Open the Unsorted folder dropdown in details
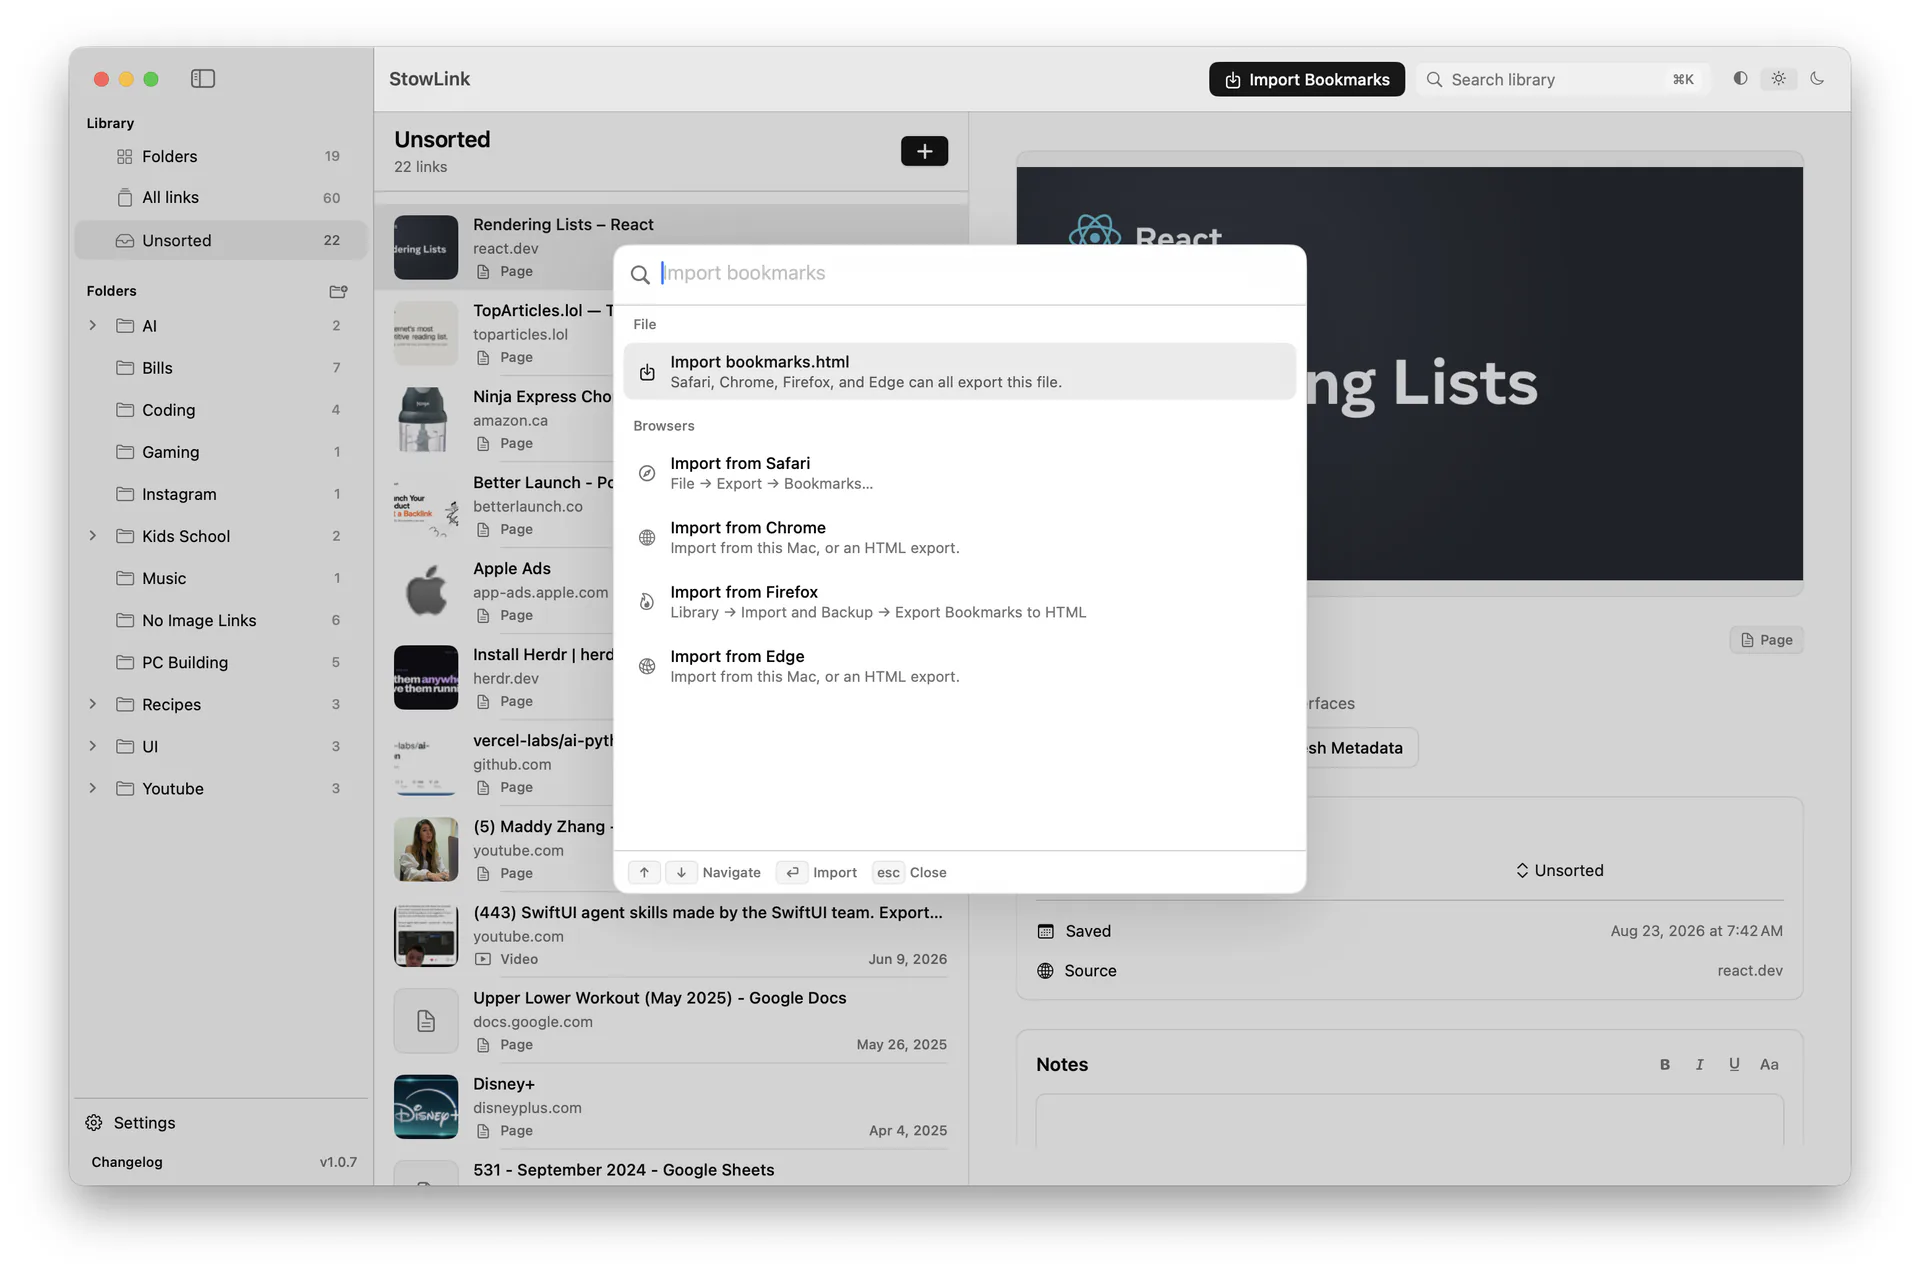 click(1559, 870)
